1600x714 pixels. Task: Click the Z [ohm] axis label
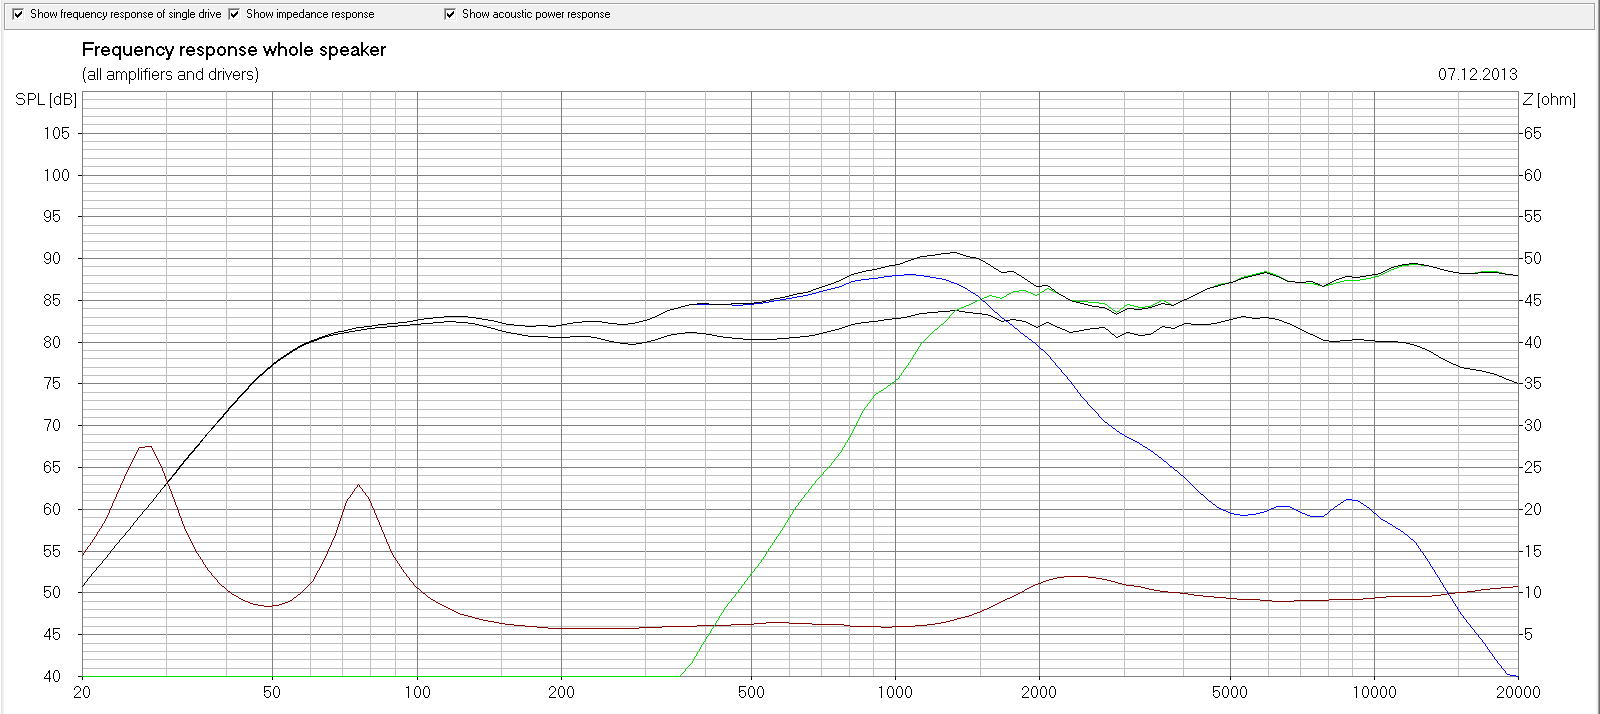click(x=1548, y=100)
